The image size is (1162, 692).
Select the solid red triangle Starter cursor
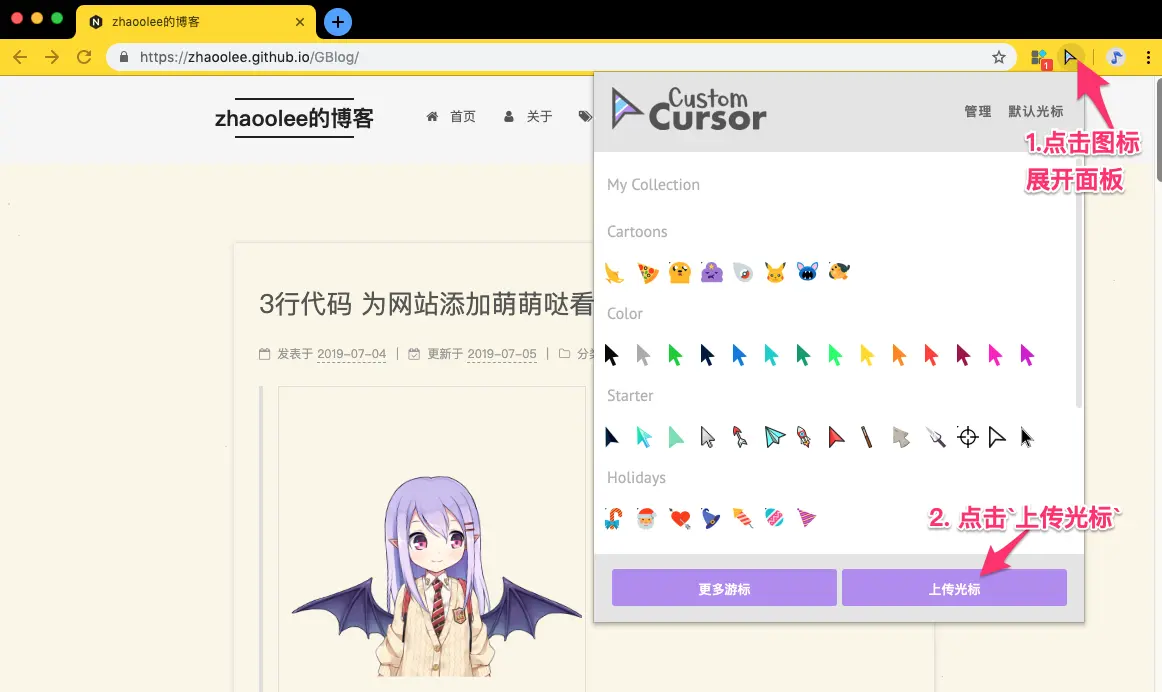(836, 437)
